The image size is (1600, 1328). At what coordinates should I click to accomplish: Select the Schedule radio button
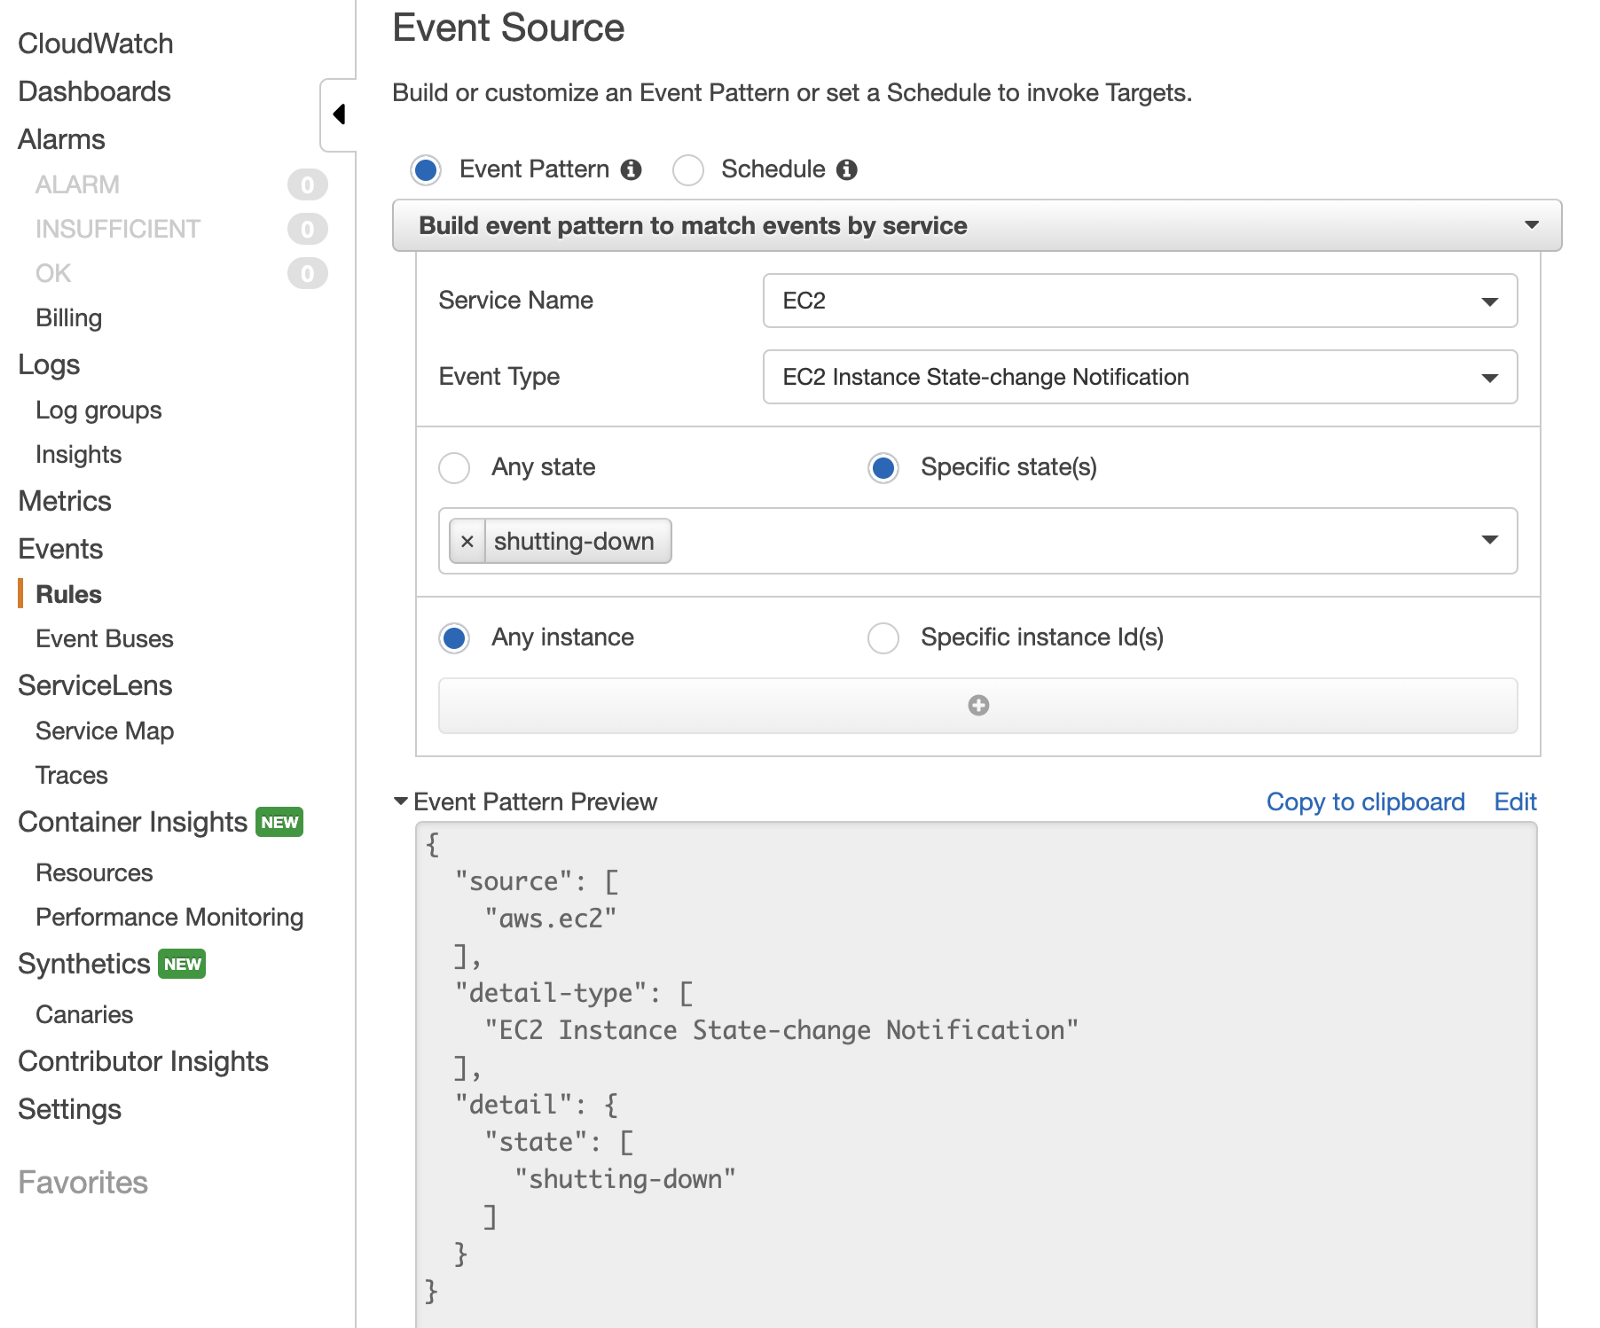pyautogui.click(x=688, y=170)
